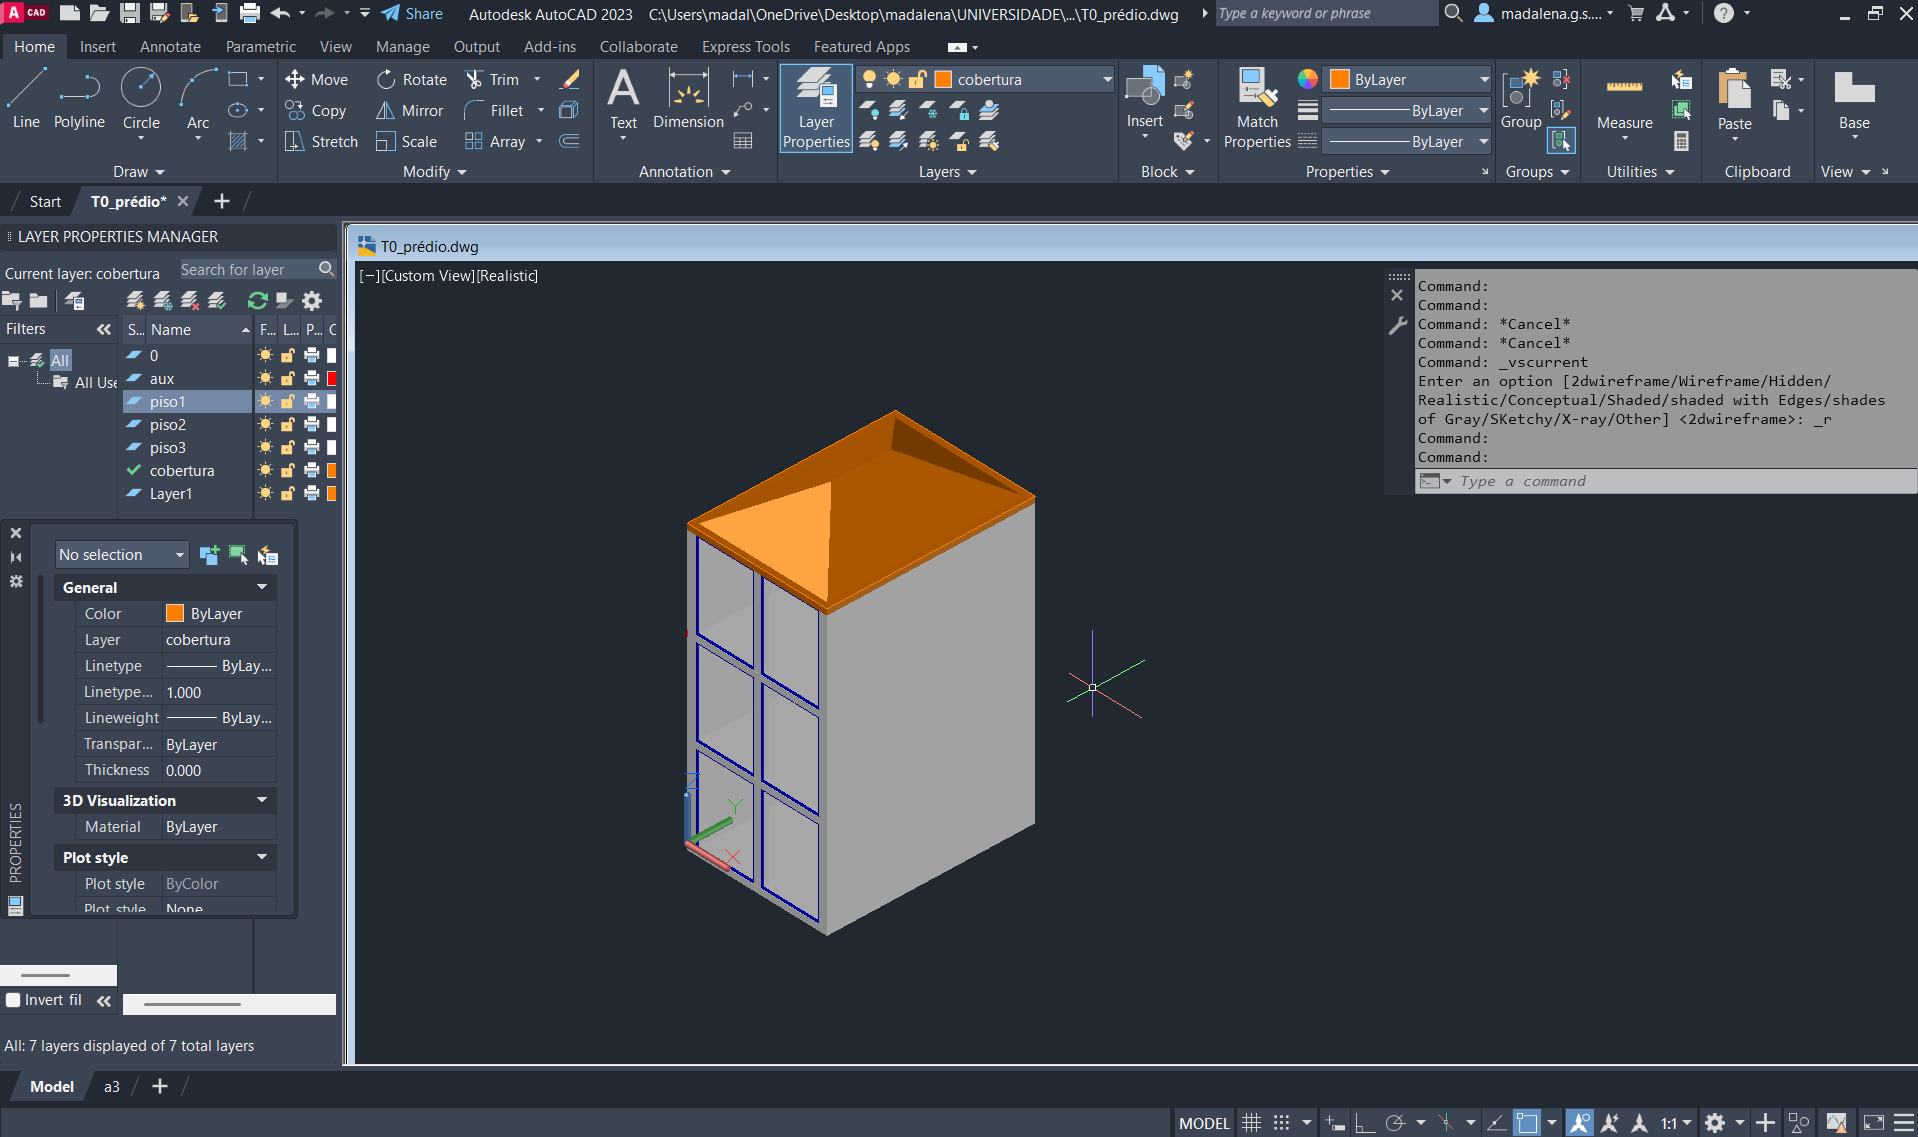
Task: Select the Dimension annotation tool
Action: coord(688,99)
